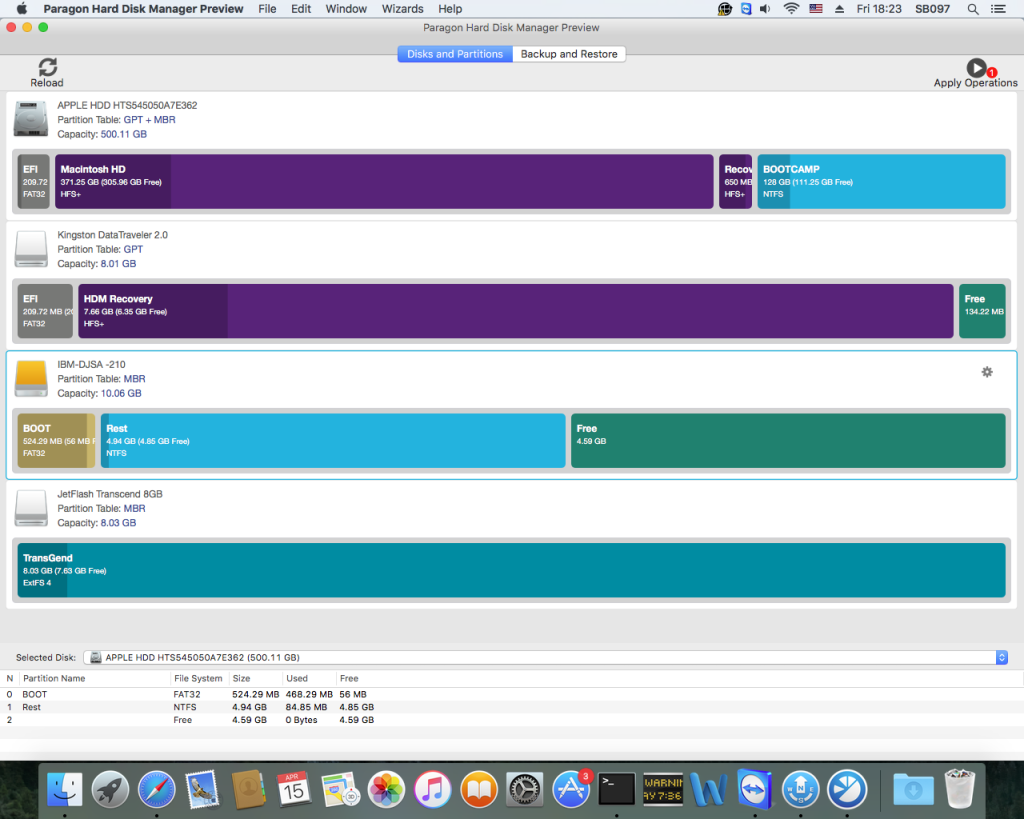The width and height of the screenshot is (1024, 819).
Task: Open iBooks in the Dock
Action: [479, 789]
